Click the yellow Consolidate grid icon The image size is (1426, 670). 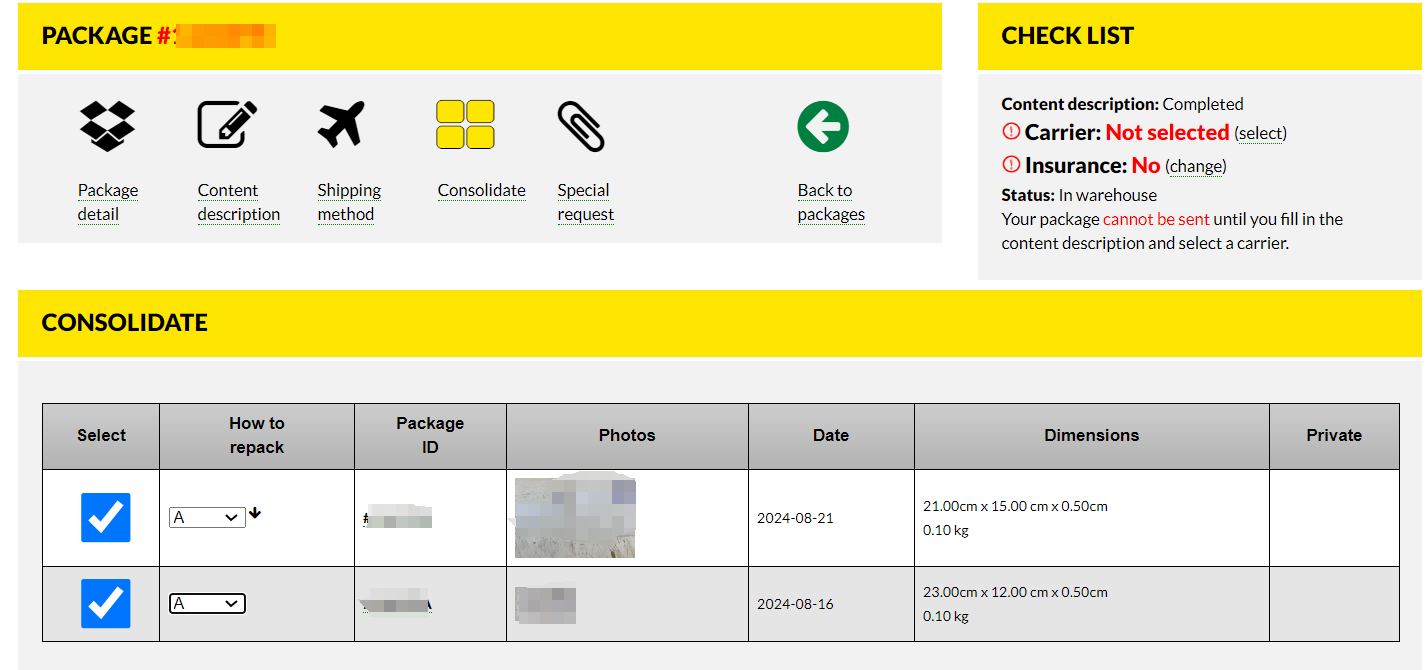point(466,125)
